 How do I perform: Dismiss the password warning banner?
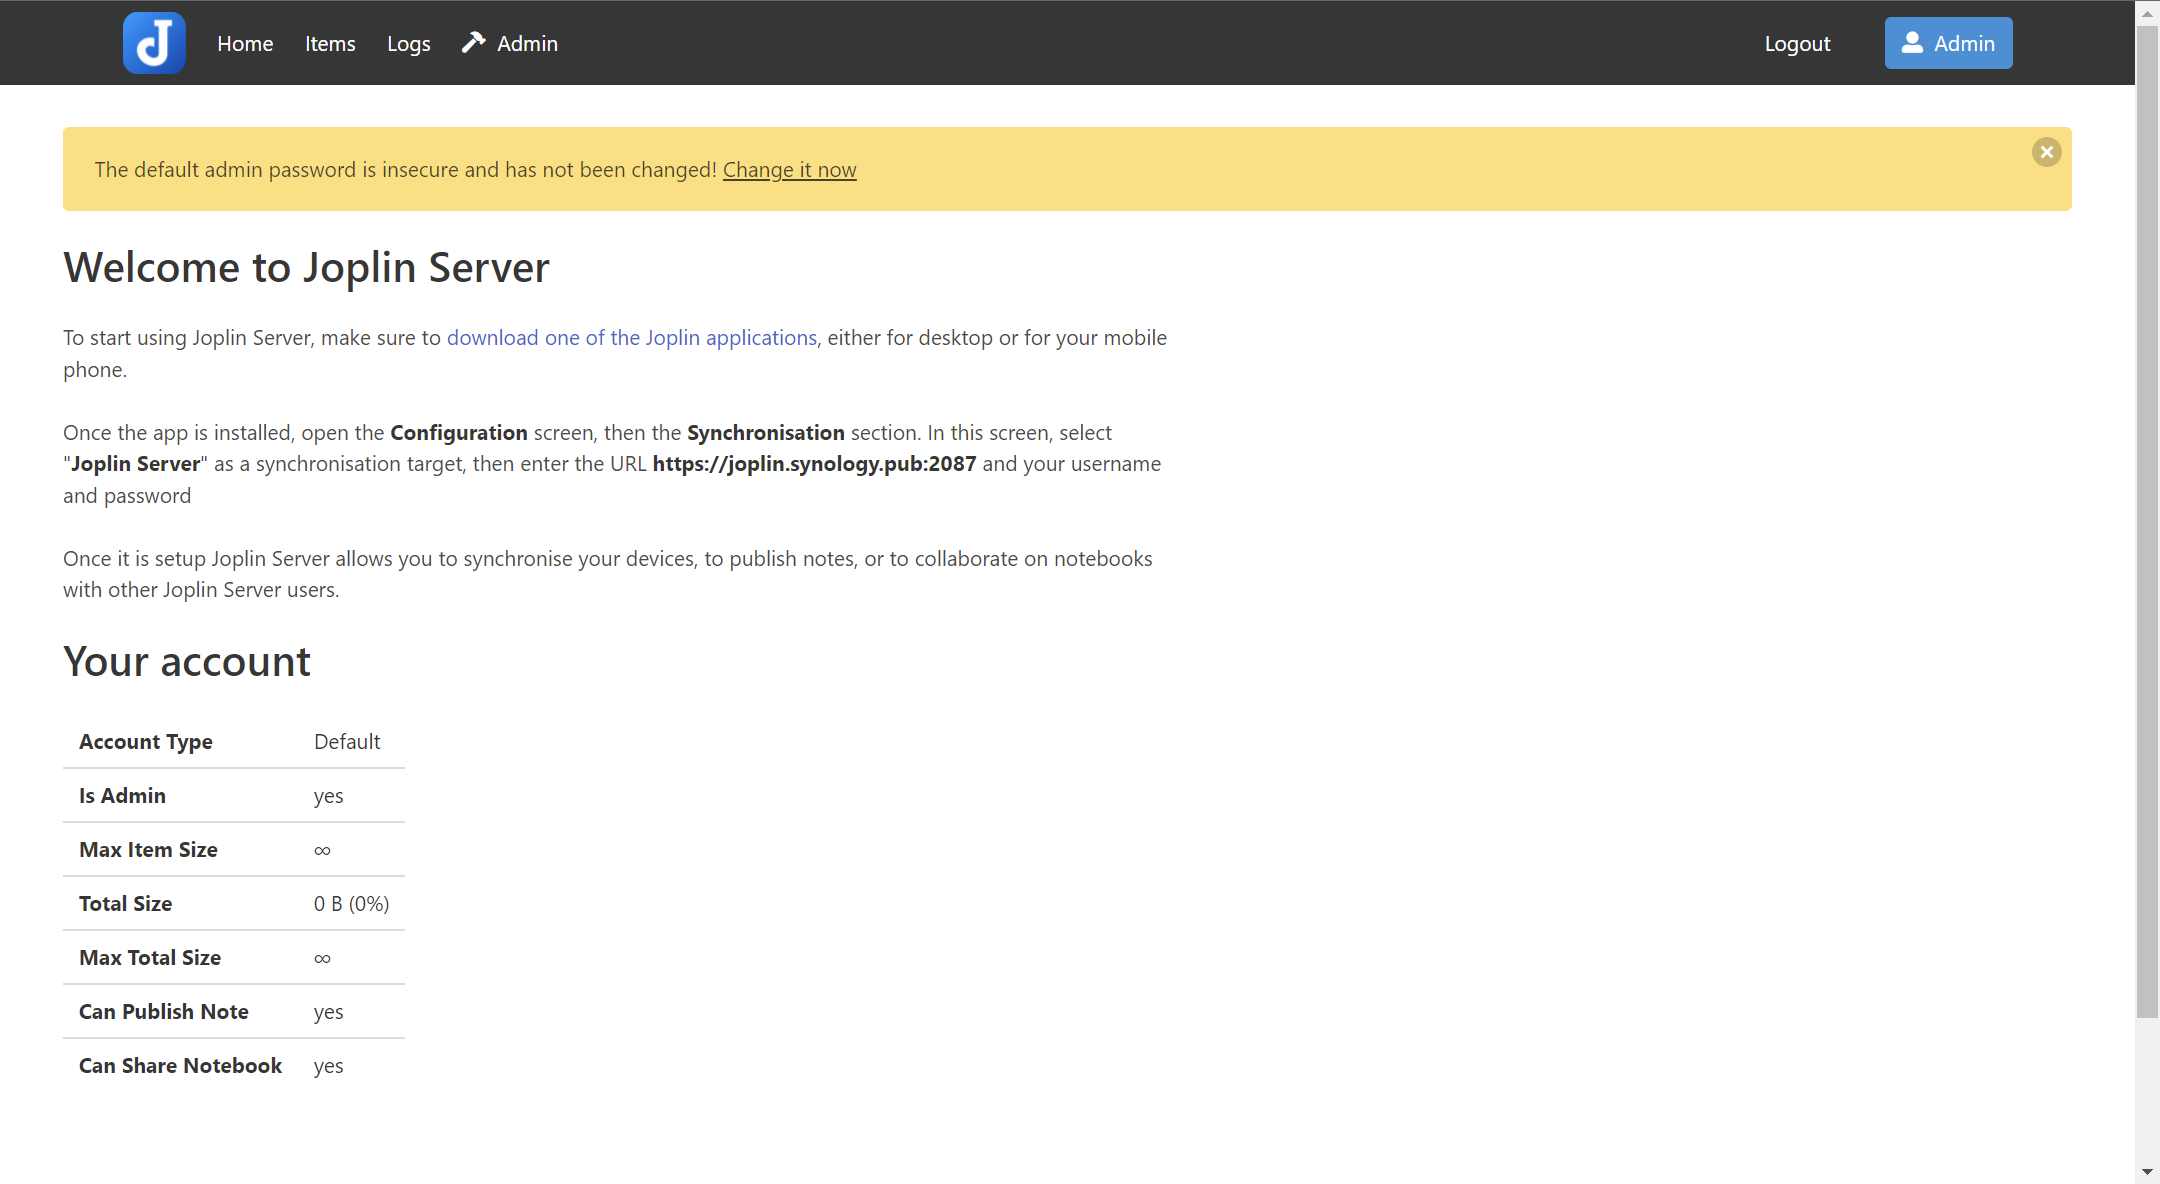[2047, 152]
